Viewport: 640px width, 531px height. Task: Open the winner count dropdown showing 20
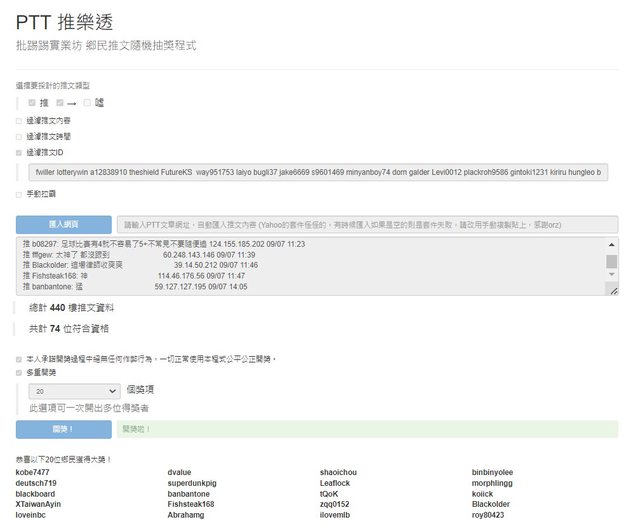(74, 391)
